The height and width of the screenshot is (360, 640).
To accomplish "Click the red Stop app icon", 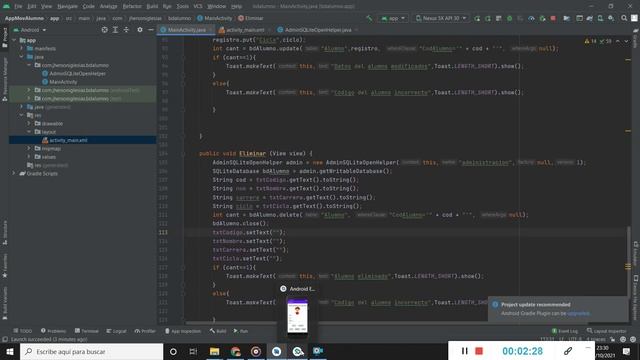I will coord(553,18).
